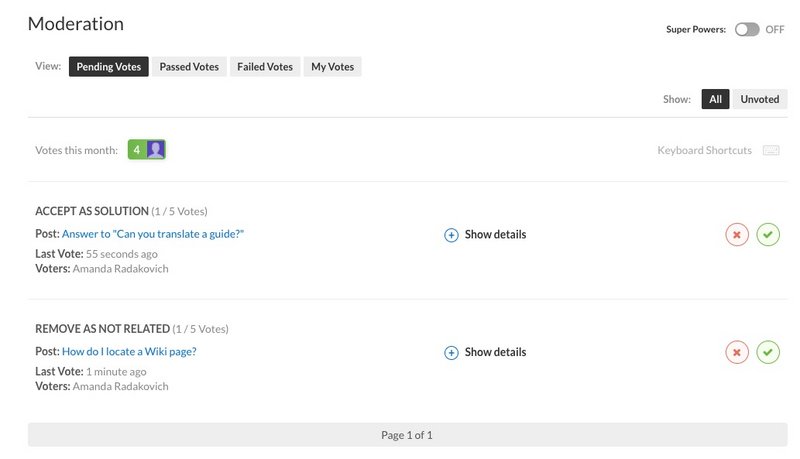Image resolution: width=800 pixels, height=459 pixels.
Task: Reject the Remove as Not Related vote
Action: pos(737,352)
